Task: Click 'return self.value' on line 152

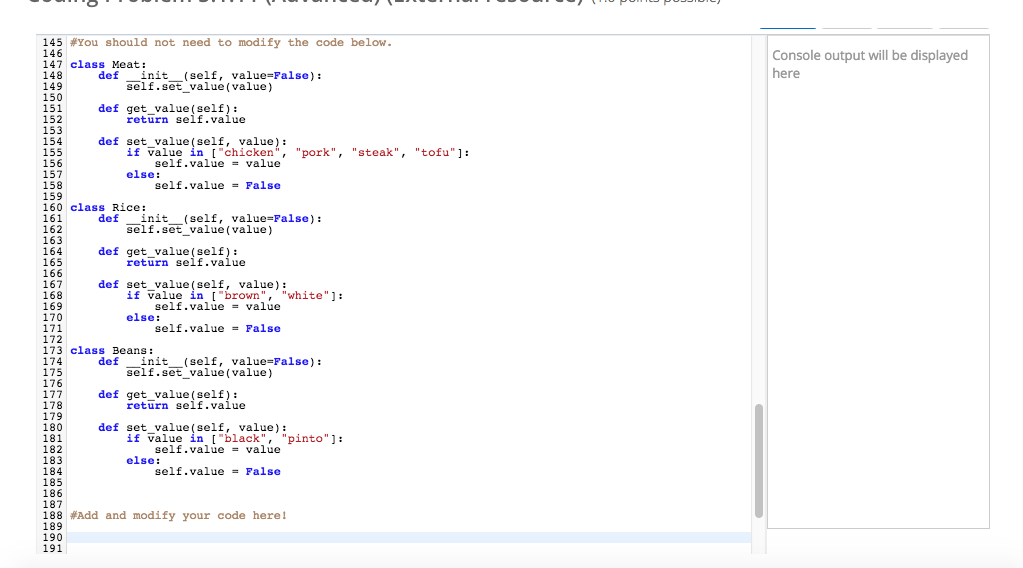Action: point(186,119)
